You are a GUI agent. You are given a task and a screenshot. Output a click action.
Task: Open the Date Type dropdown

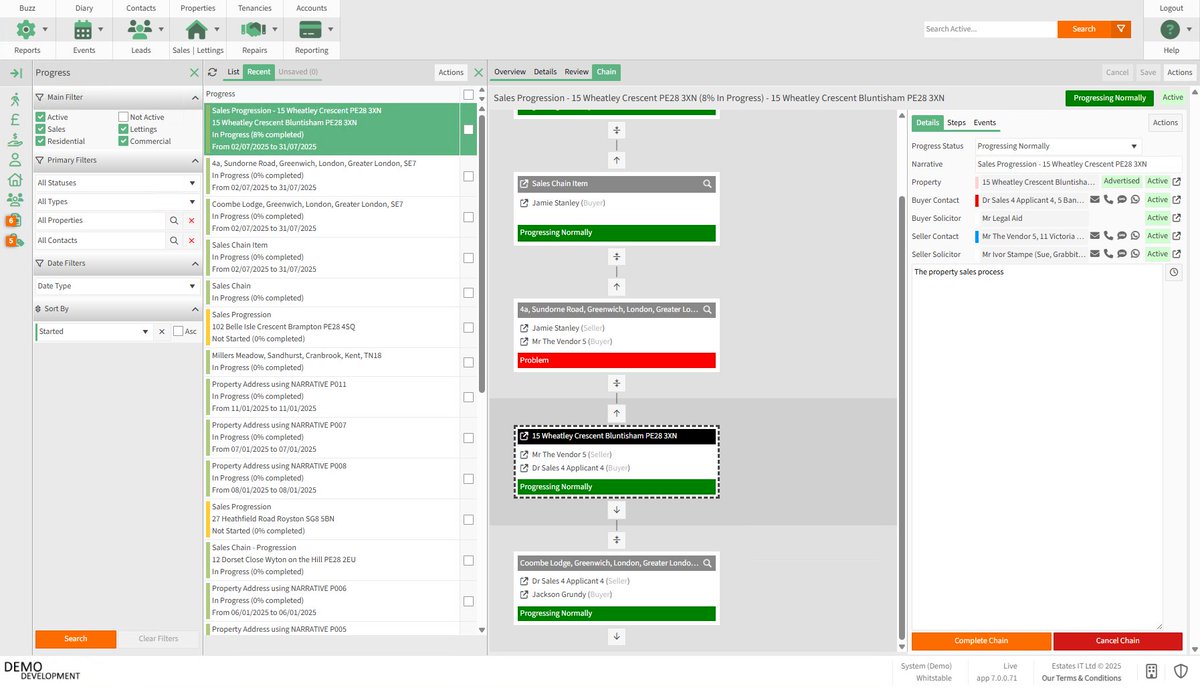117,286
